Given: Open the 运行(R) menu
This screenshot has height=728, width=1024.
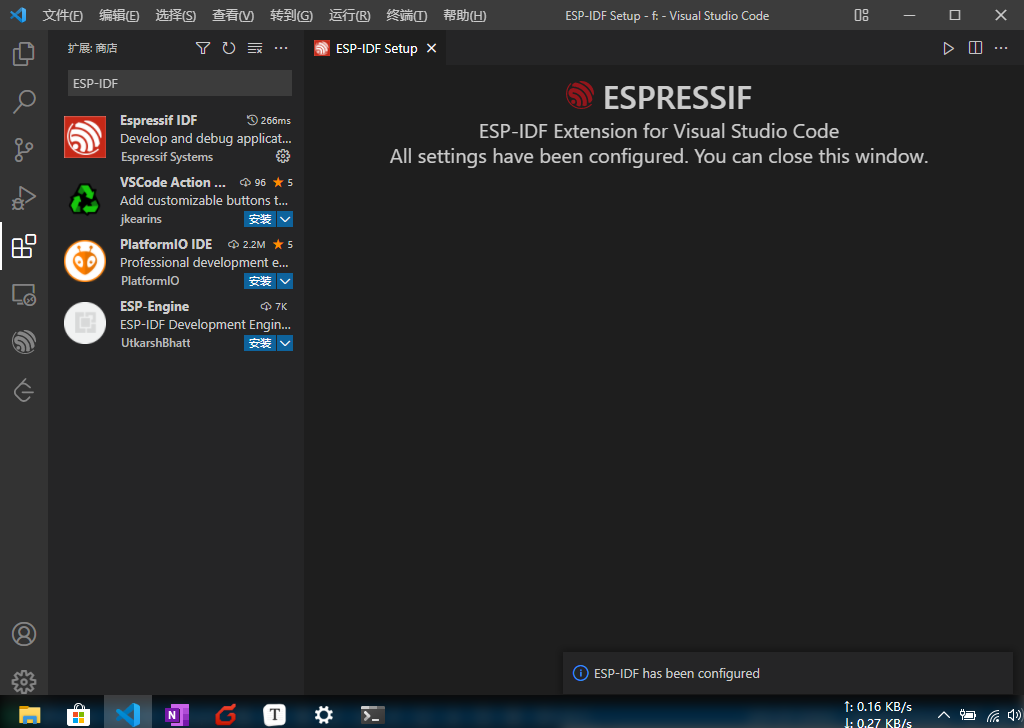Looking at the screenshot, I should [x=349, y=16].
